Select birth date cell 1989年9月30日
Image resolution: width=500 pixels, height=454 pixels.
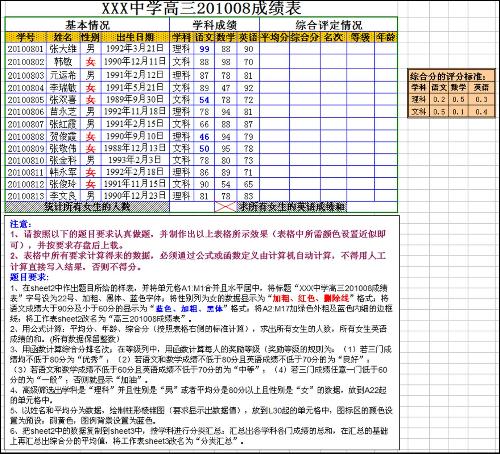coord(135,100)
